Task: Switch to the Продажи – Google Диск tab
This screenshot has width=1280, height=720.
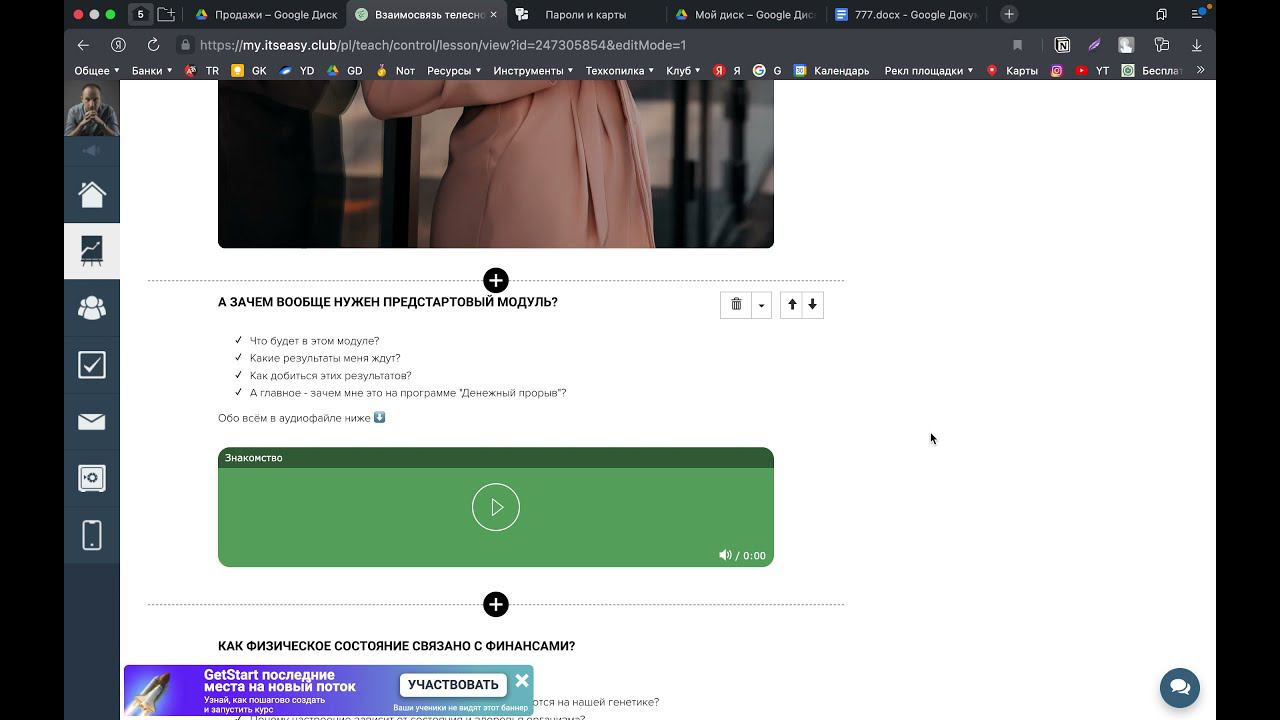Action: pyautogui.click(x=266, y=15)
